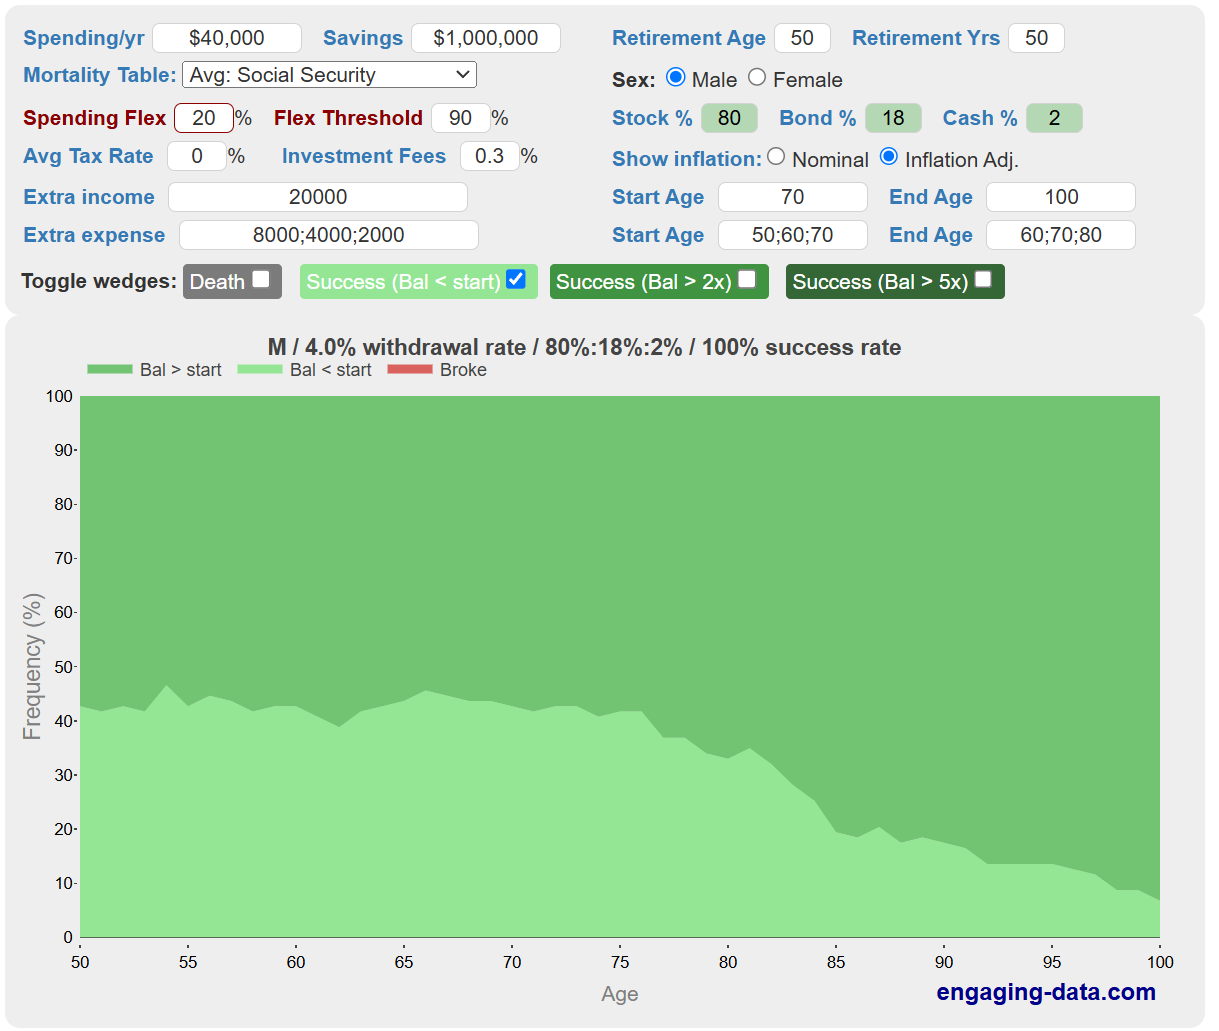Enable the Success (Bal > 2x) checkbox
Screen dimensions: 1219x1031
point(747,280)
